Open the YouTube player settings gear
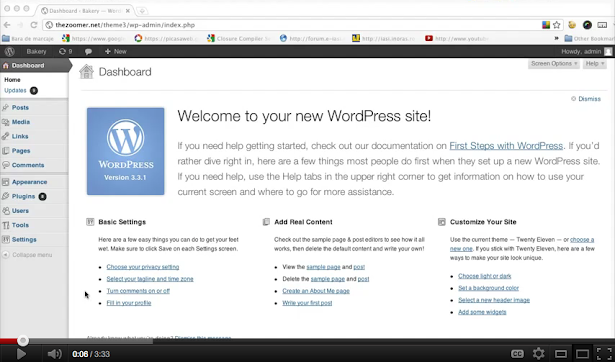Screen dimensions: 615x362 (x=539, y=353)
